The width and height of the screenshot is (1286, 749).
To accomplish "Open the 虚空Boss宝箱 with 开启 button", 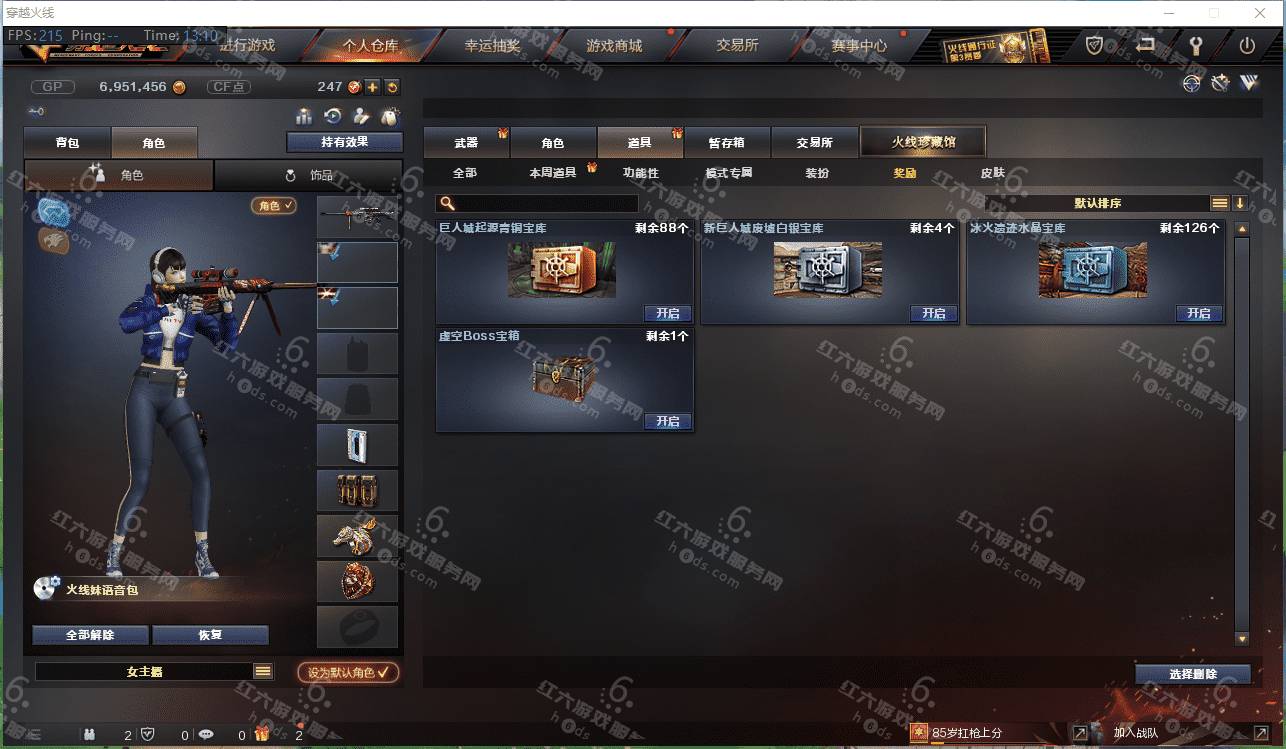I will pyautogui.click(x=668, y=421).
